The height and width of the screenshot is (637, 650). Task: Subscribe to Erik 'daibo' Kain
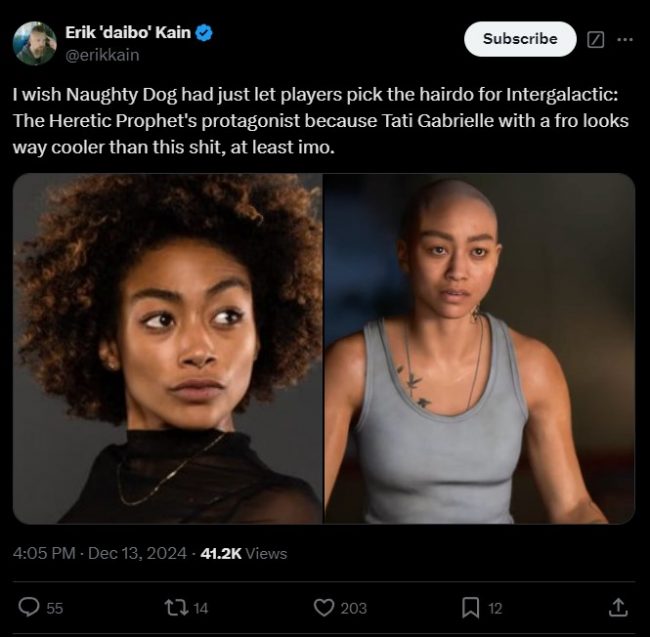pyautogui.click(x=520, y=39)
